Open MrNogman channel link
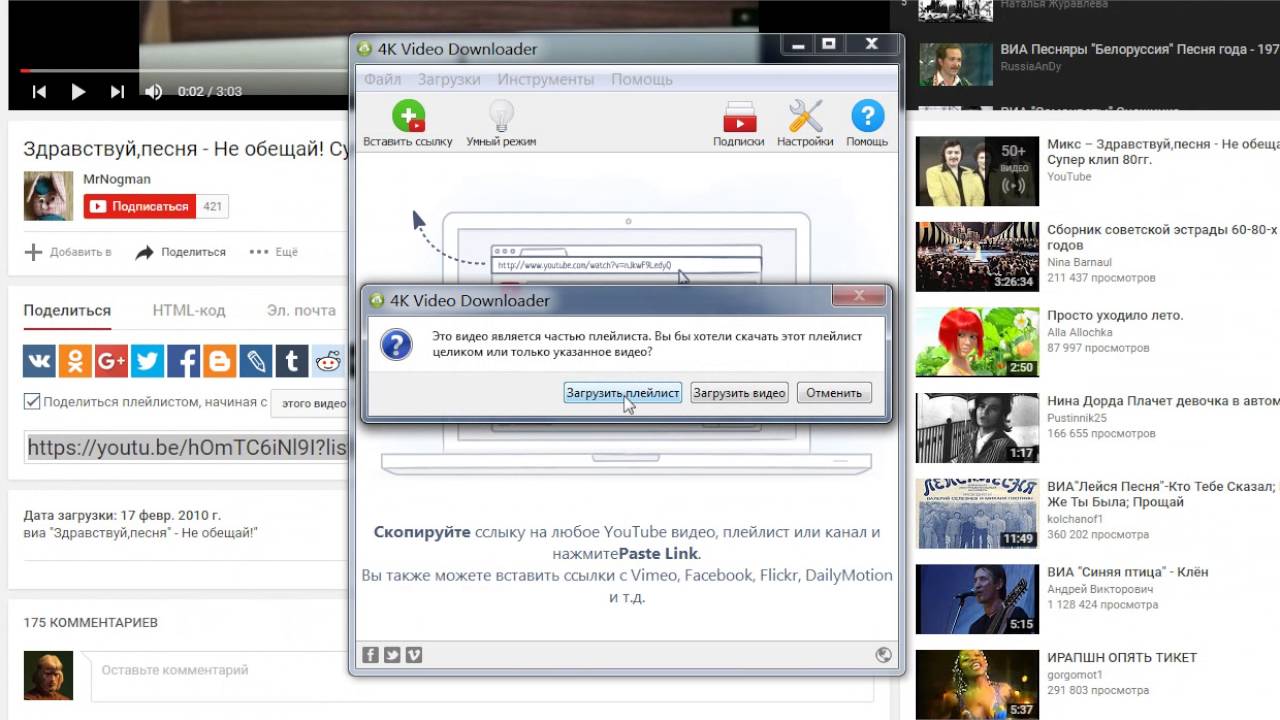This screenshot has width=1280, height=720. click(x=117, y=179)
